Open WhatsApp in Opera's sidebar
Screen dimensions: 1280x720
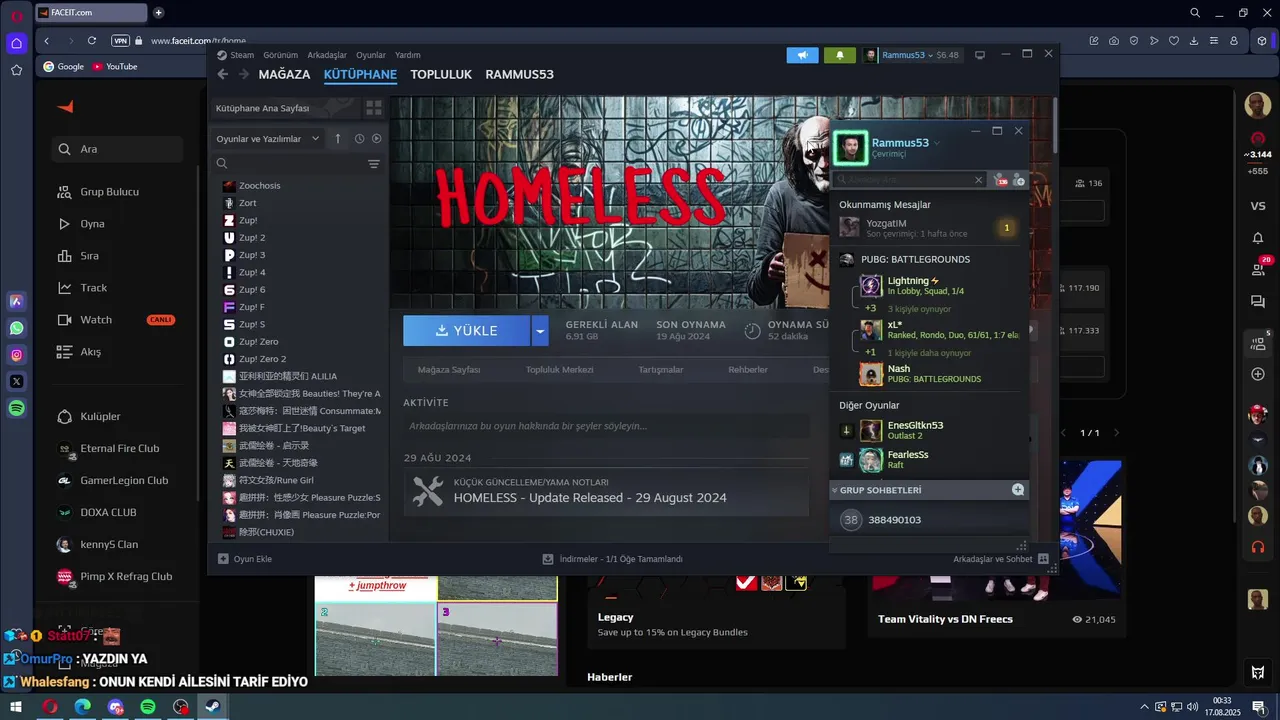17,328
